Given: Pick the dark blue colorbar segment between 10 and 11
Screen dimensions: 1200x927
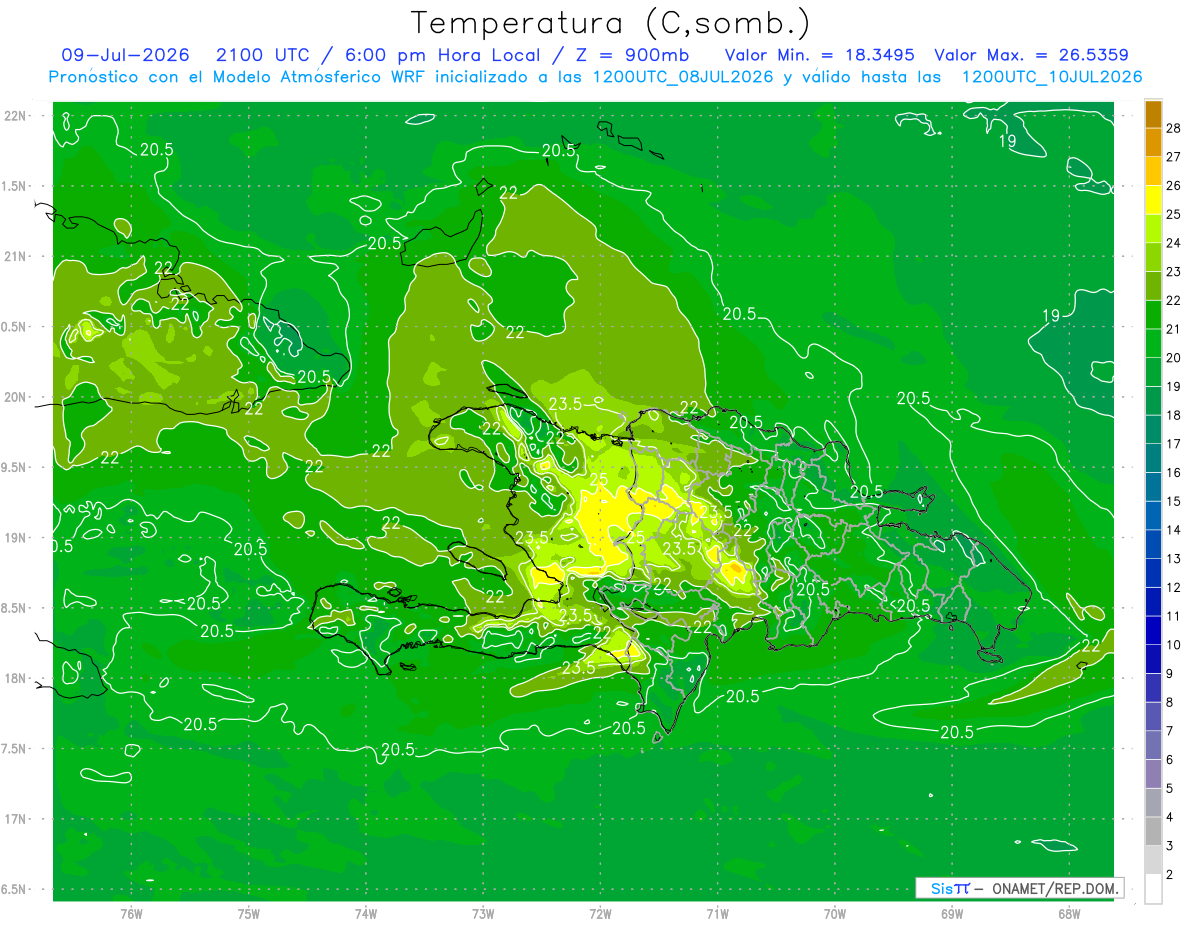Looking at the screenshot, I should coord(1153,630).
